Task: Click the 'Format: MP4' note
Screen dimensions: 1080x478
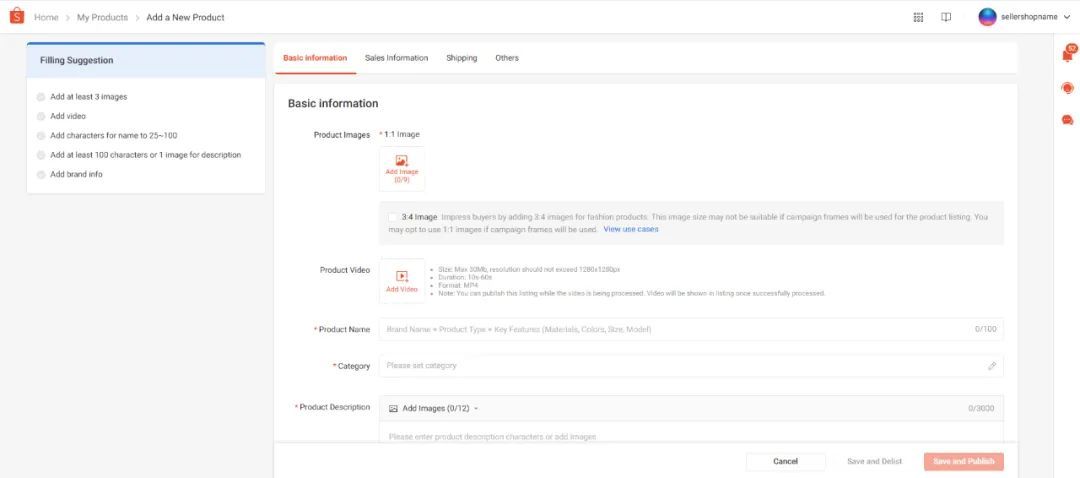Action: point(458,285)
